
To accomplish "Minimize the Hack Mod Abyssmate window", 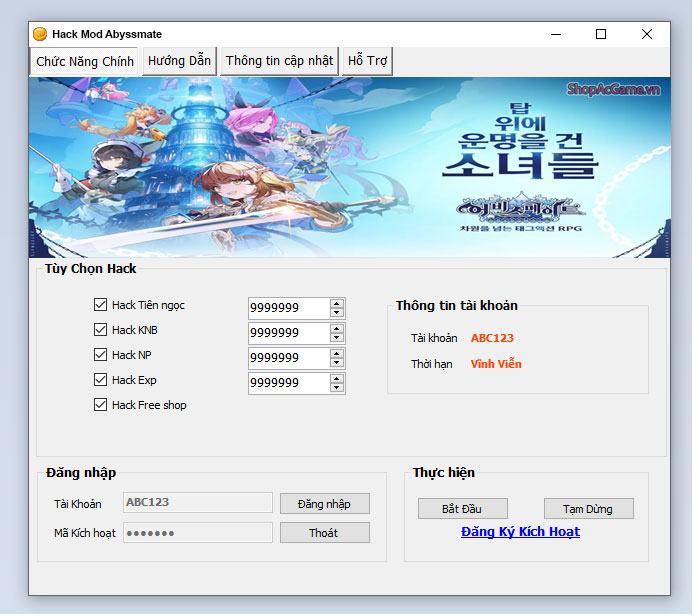I will (x=556, y=34).
